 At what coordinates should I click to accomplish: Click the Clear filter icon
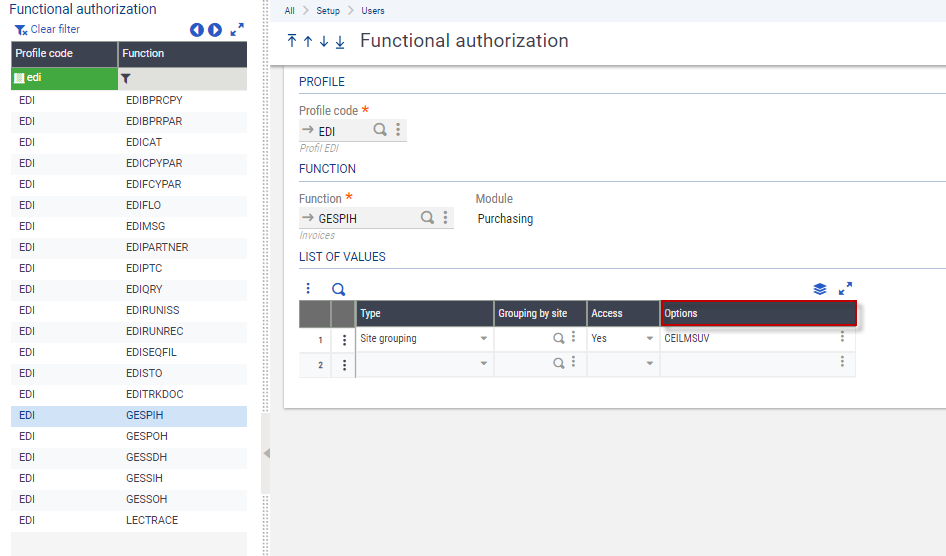(x=21, y=30)
